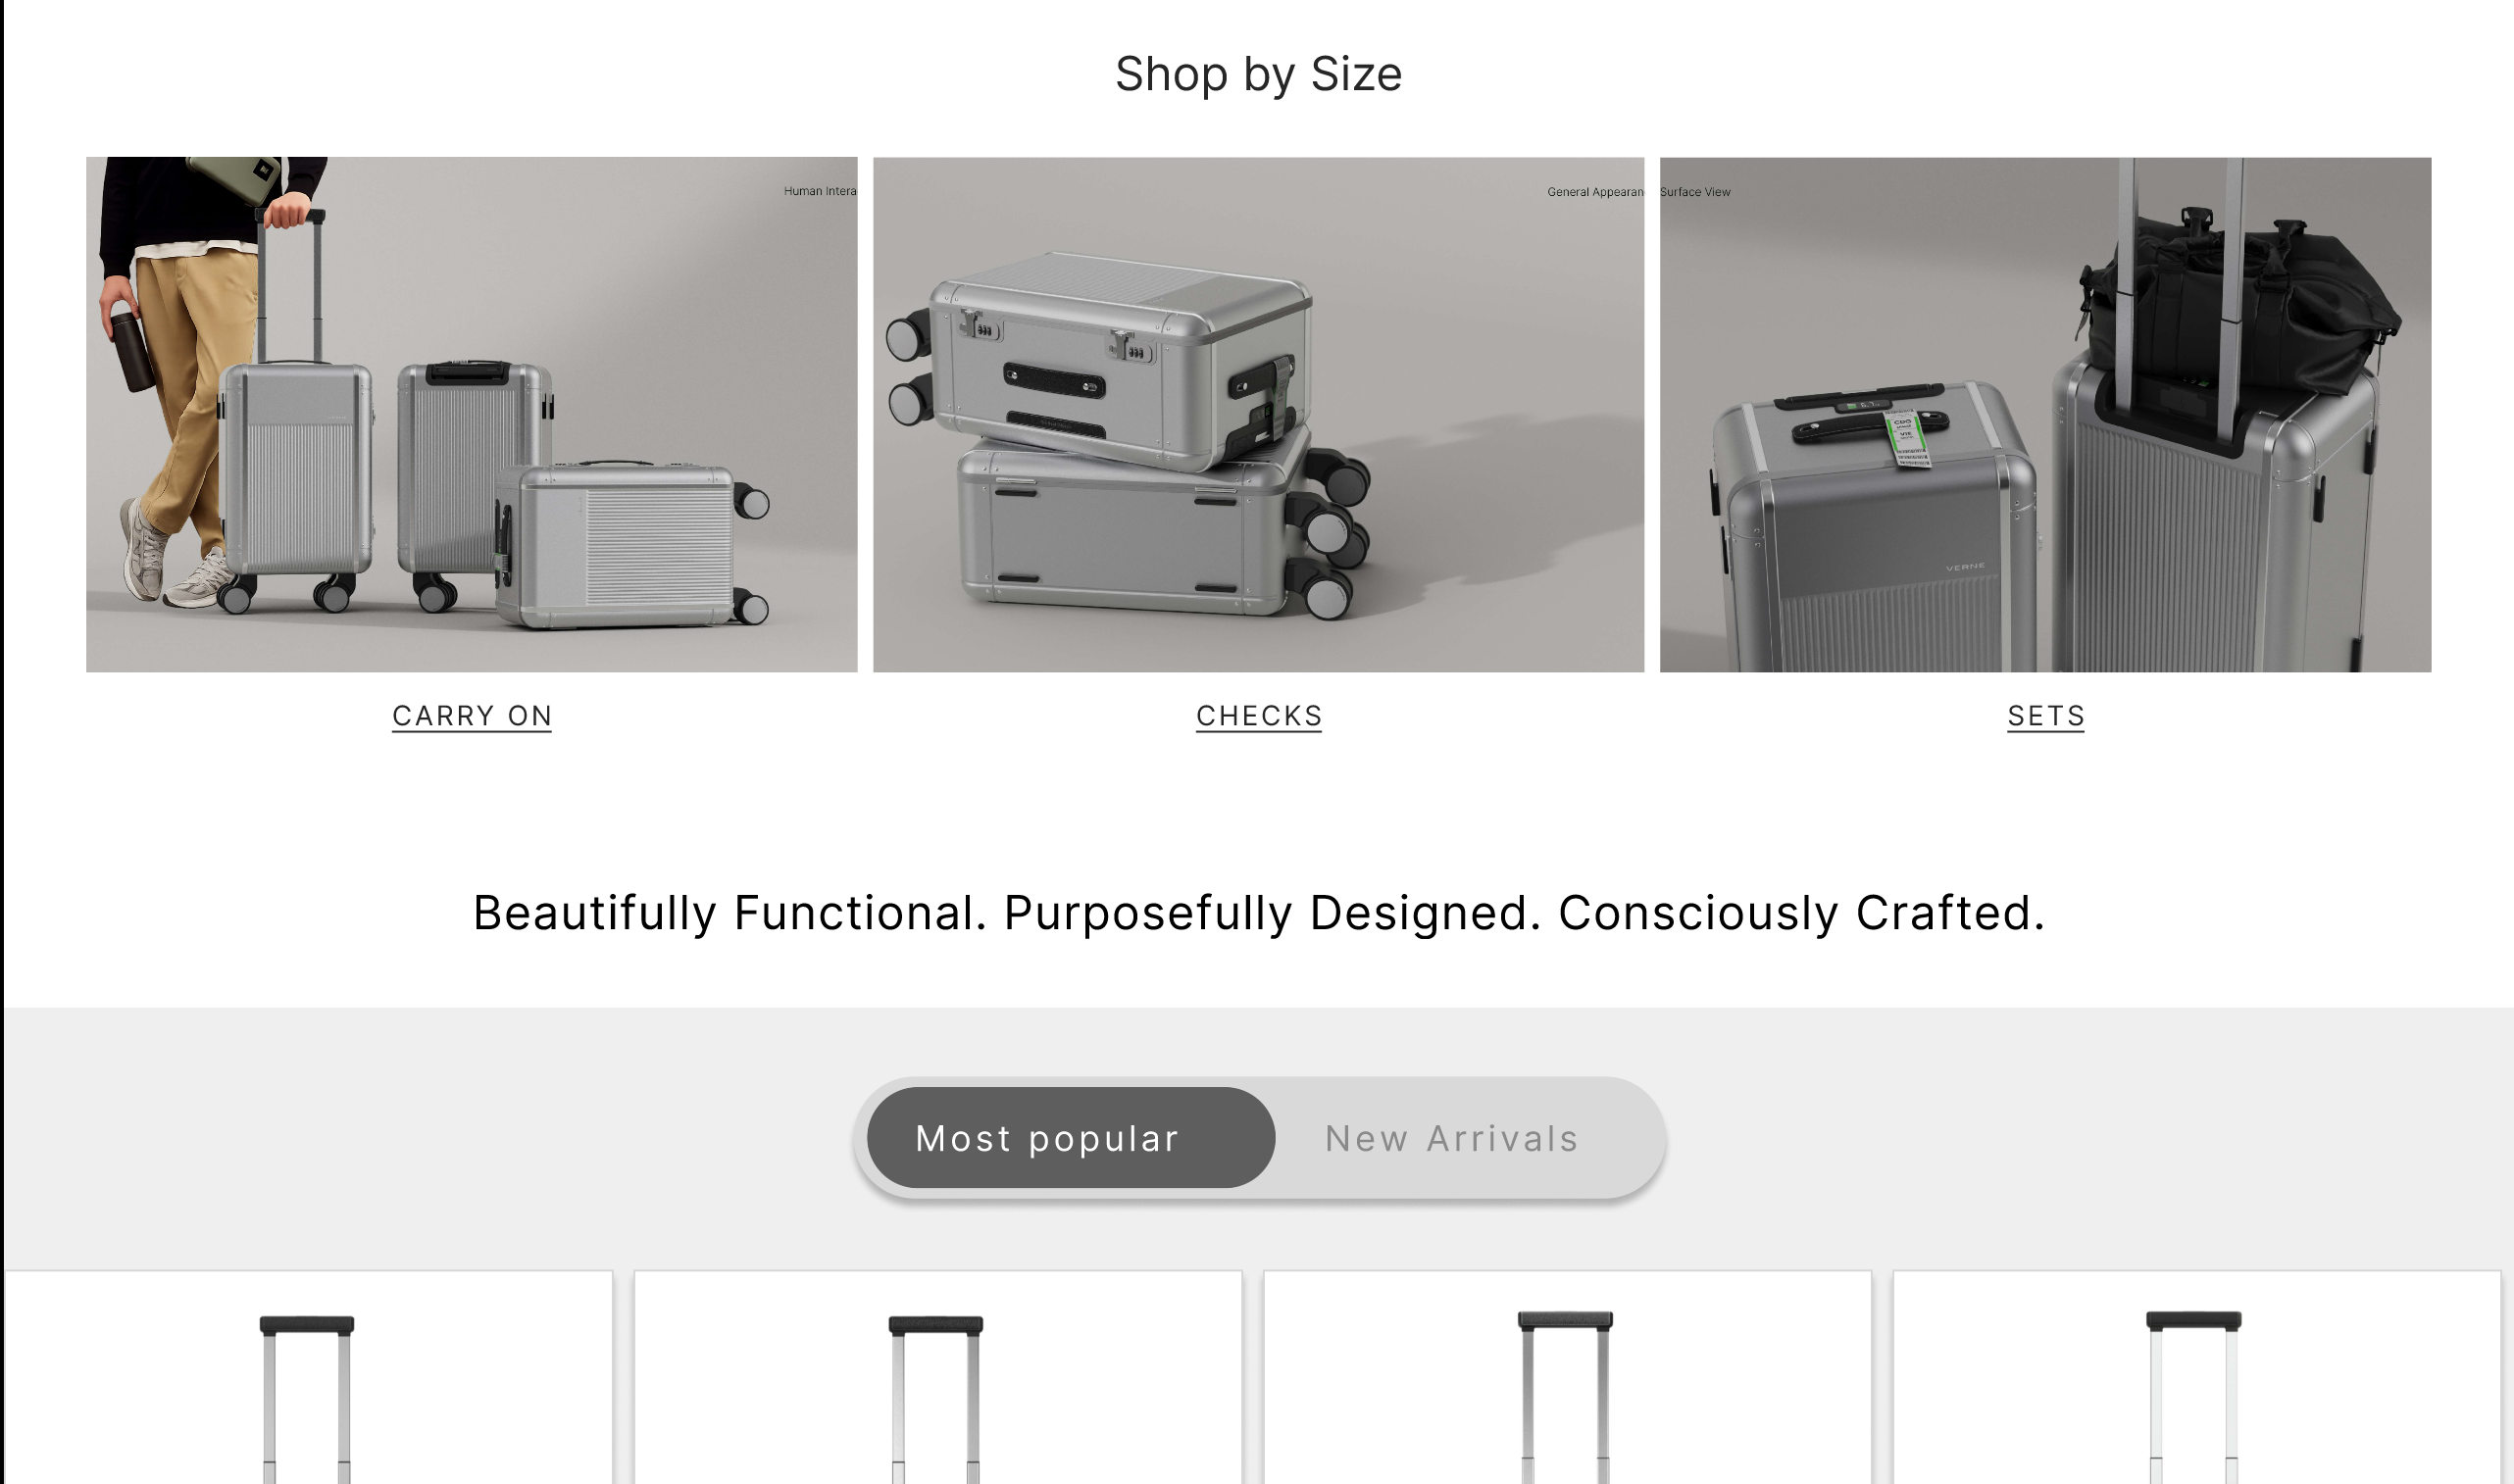Open the first product card in the grid
2514x1484 pixels.
(x=309, y=1377)
